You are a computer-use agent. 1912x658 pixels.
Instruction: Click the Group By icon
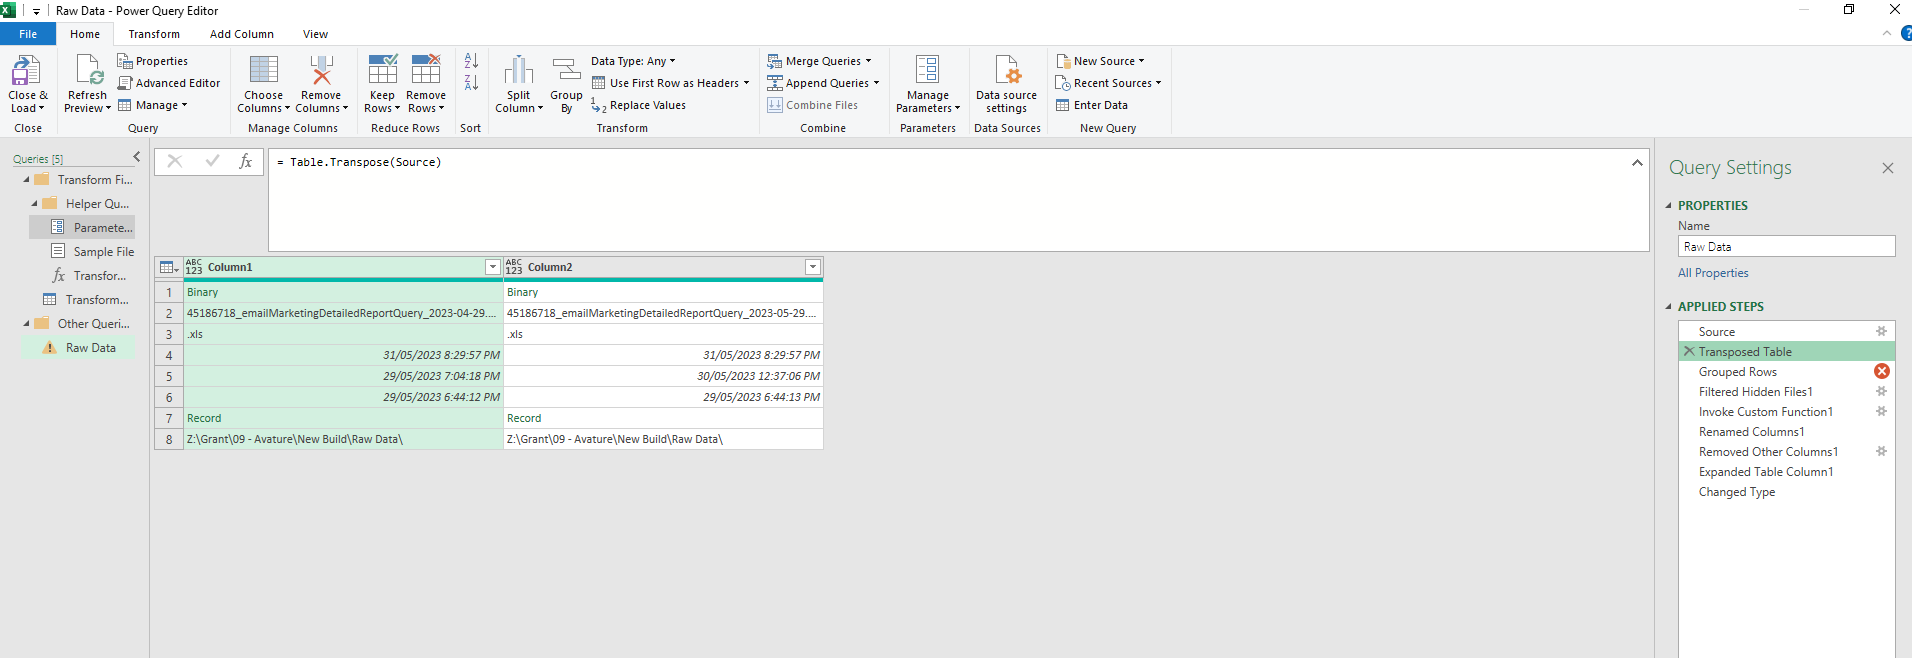pos(566,70)
